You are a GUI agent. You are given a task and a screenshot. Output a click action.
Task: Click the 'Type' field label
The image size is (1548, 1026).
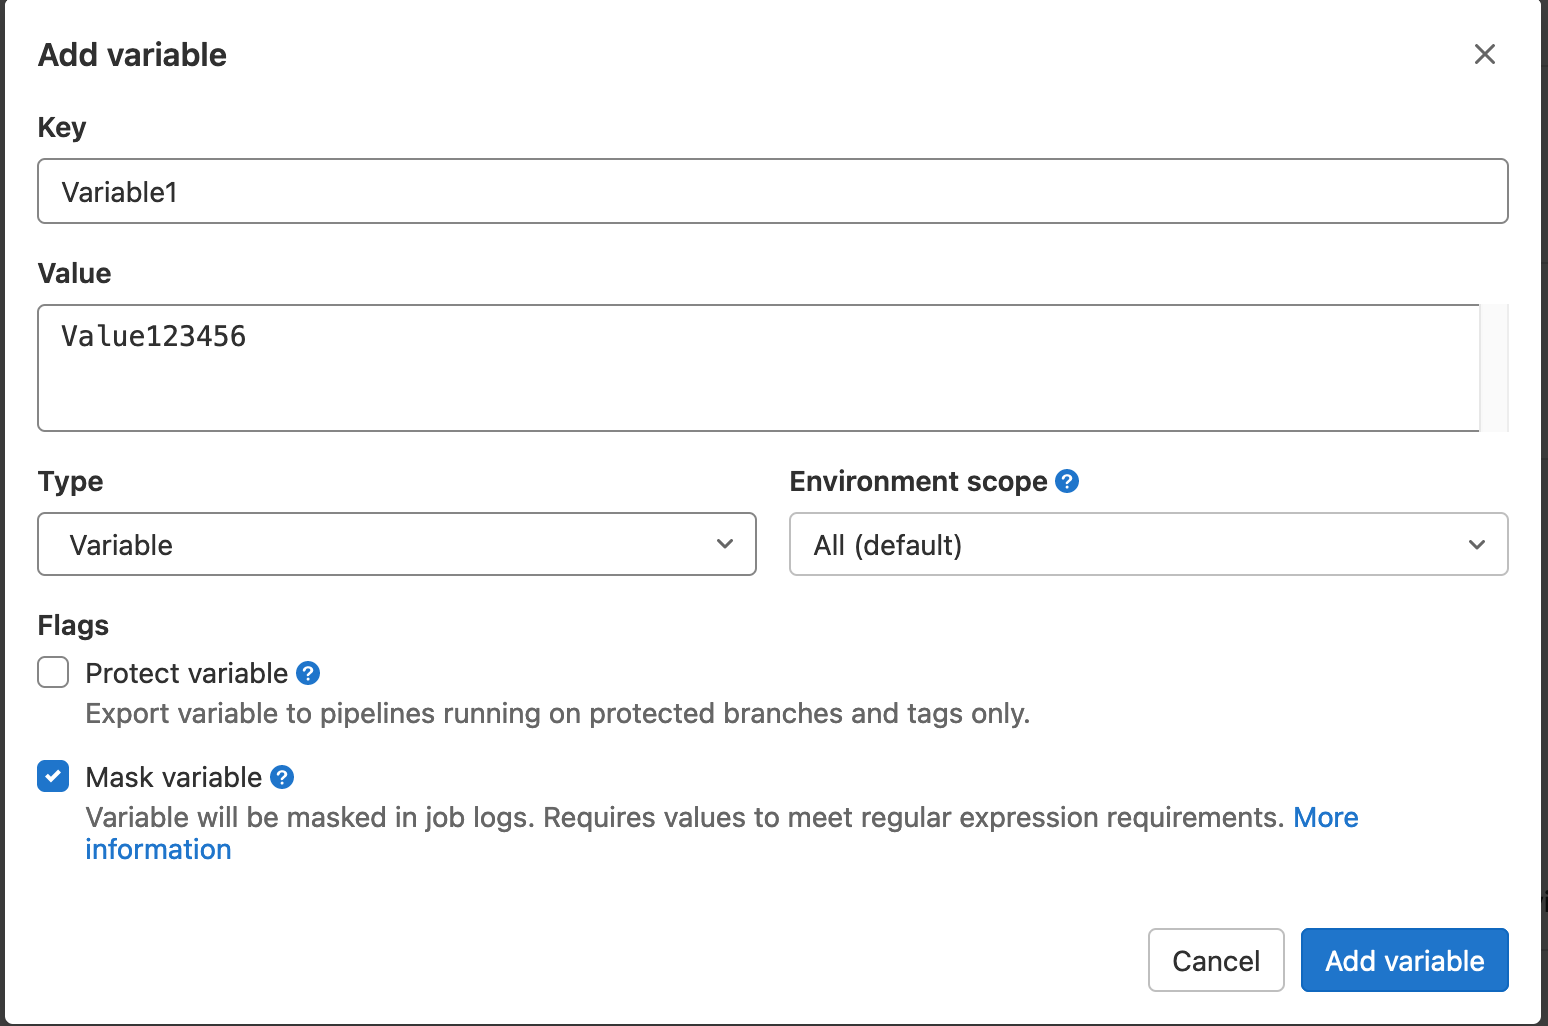click(70, 481)
